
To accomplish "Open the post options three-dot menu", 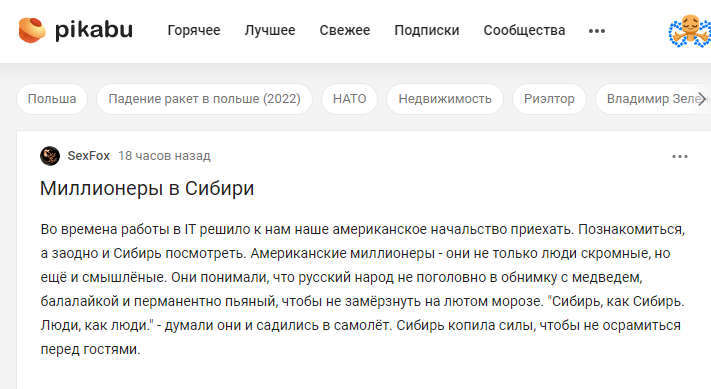I will point(680,156).
